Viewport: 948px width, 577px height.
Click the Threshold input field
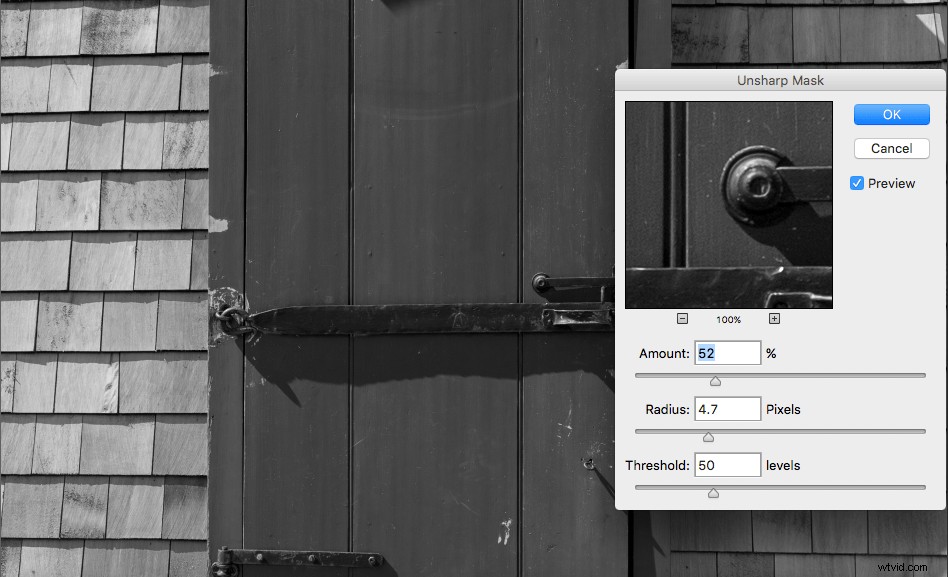(x=727, y=465)
